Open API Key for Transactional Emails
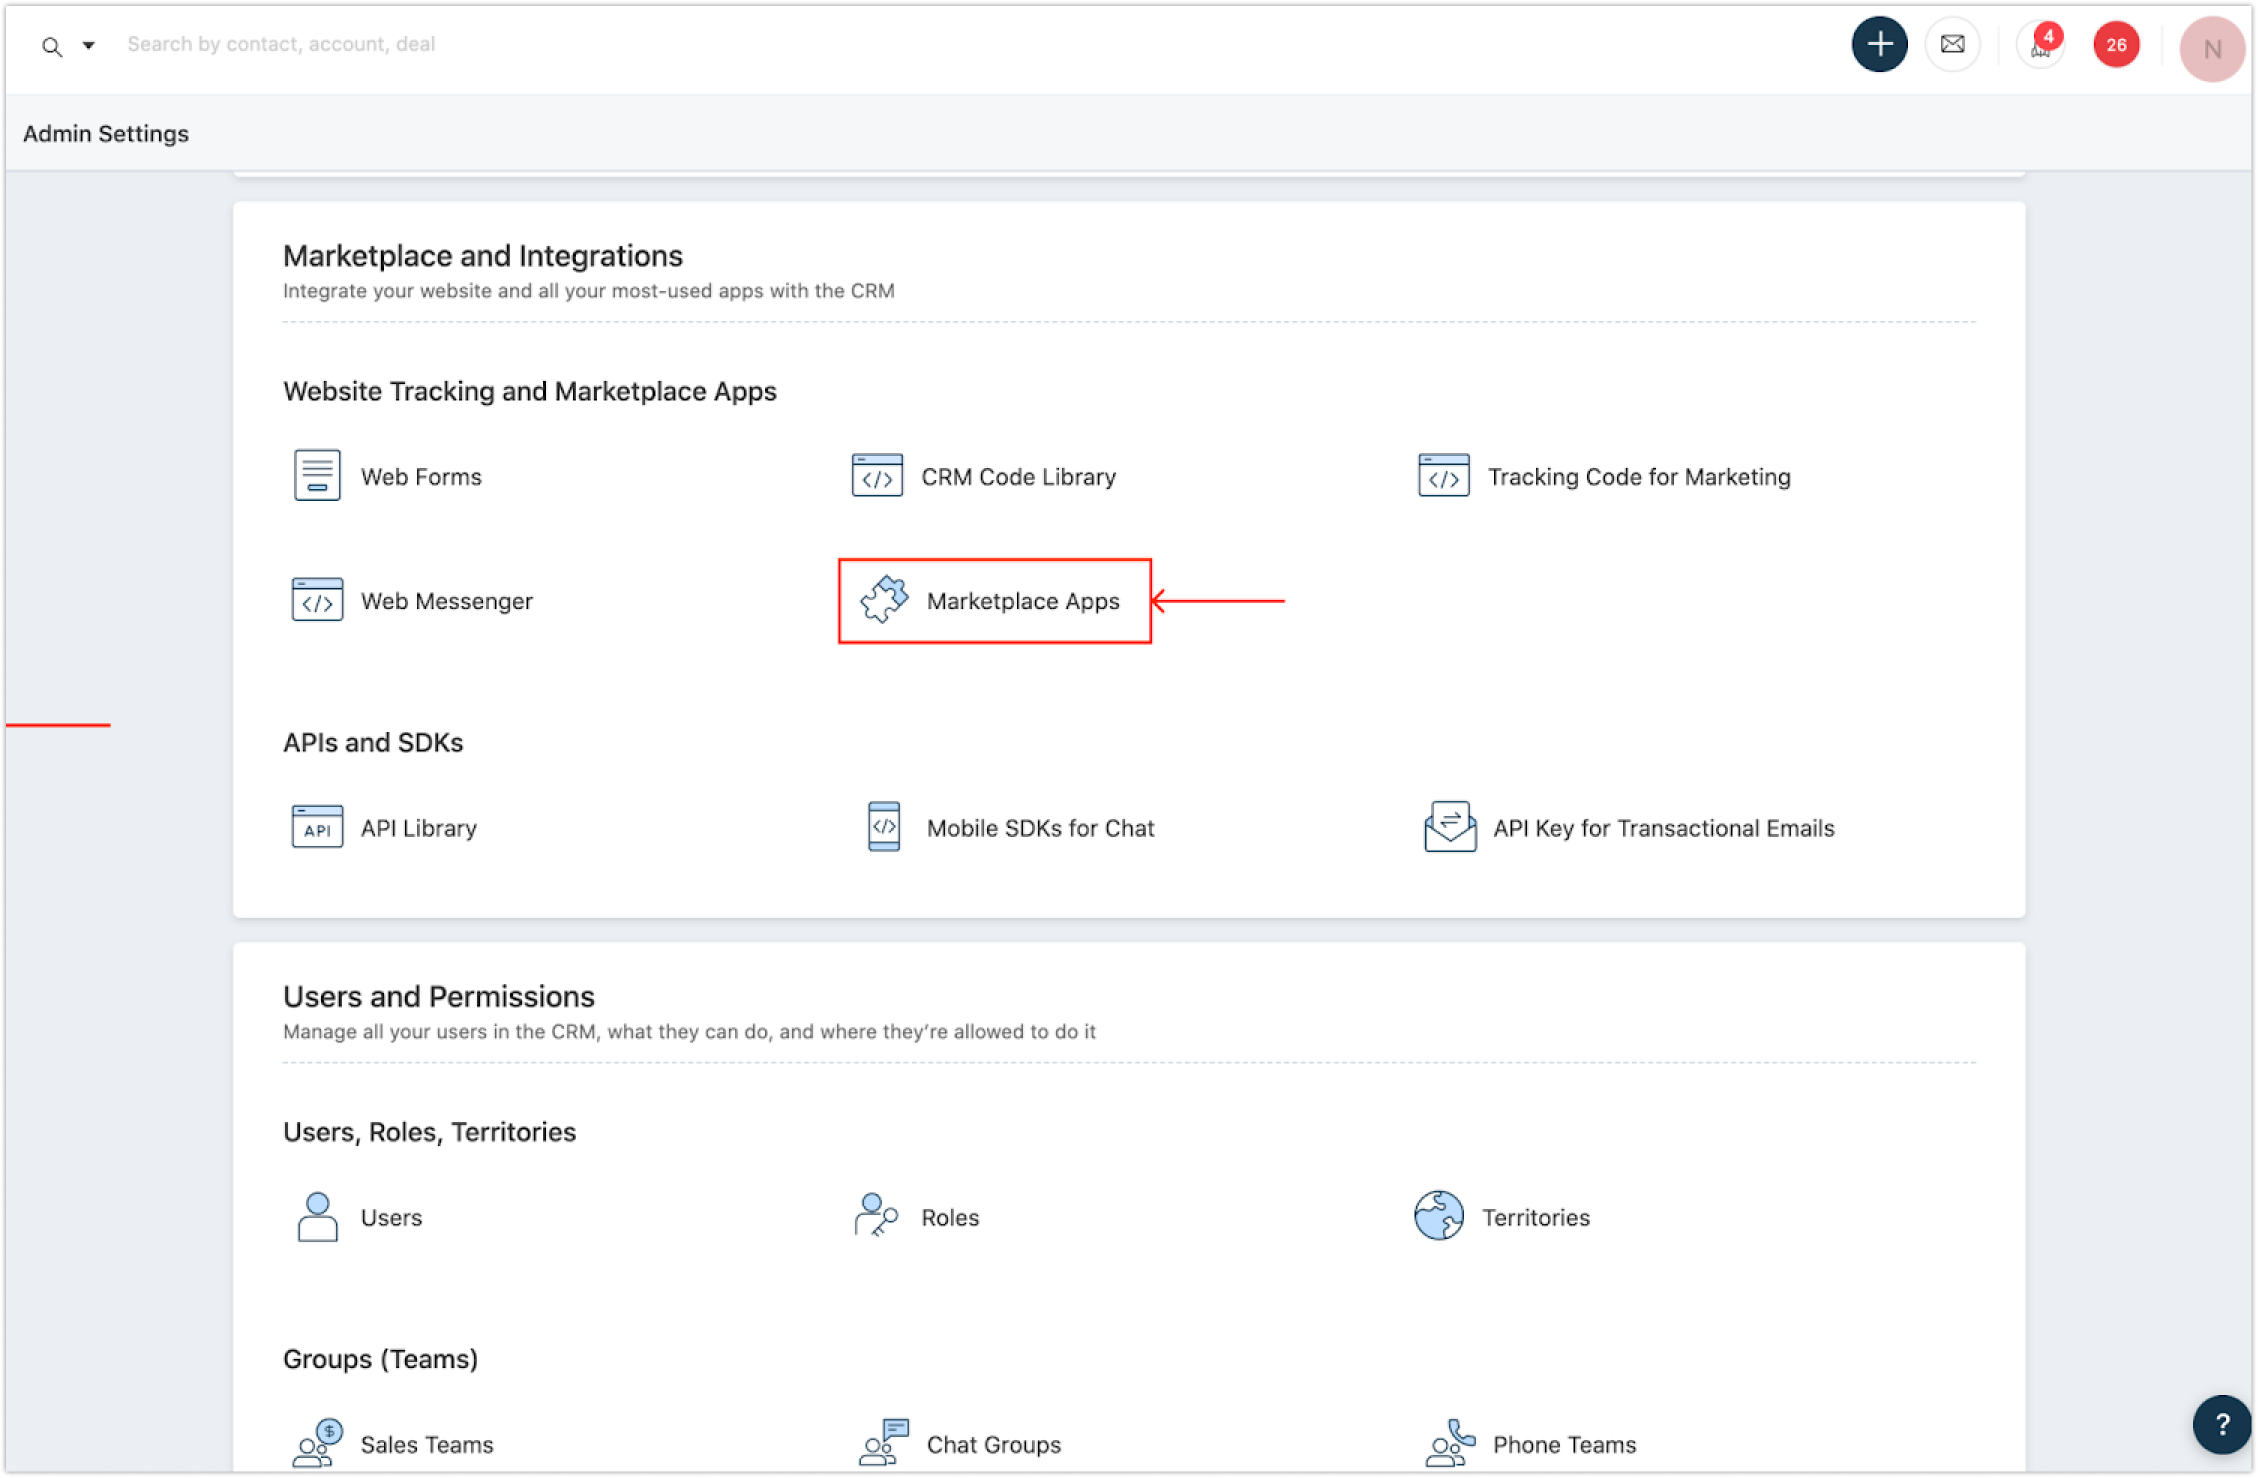 tap(1663, 828)
